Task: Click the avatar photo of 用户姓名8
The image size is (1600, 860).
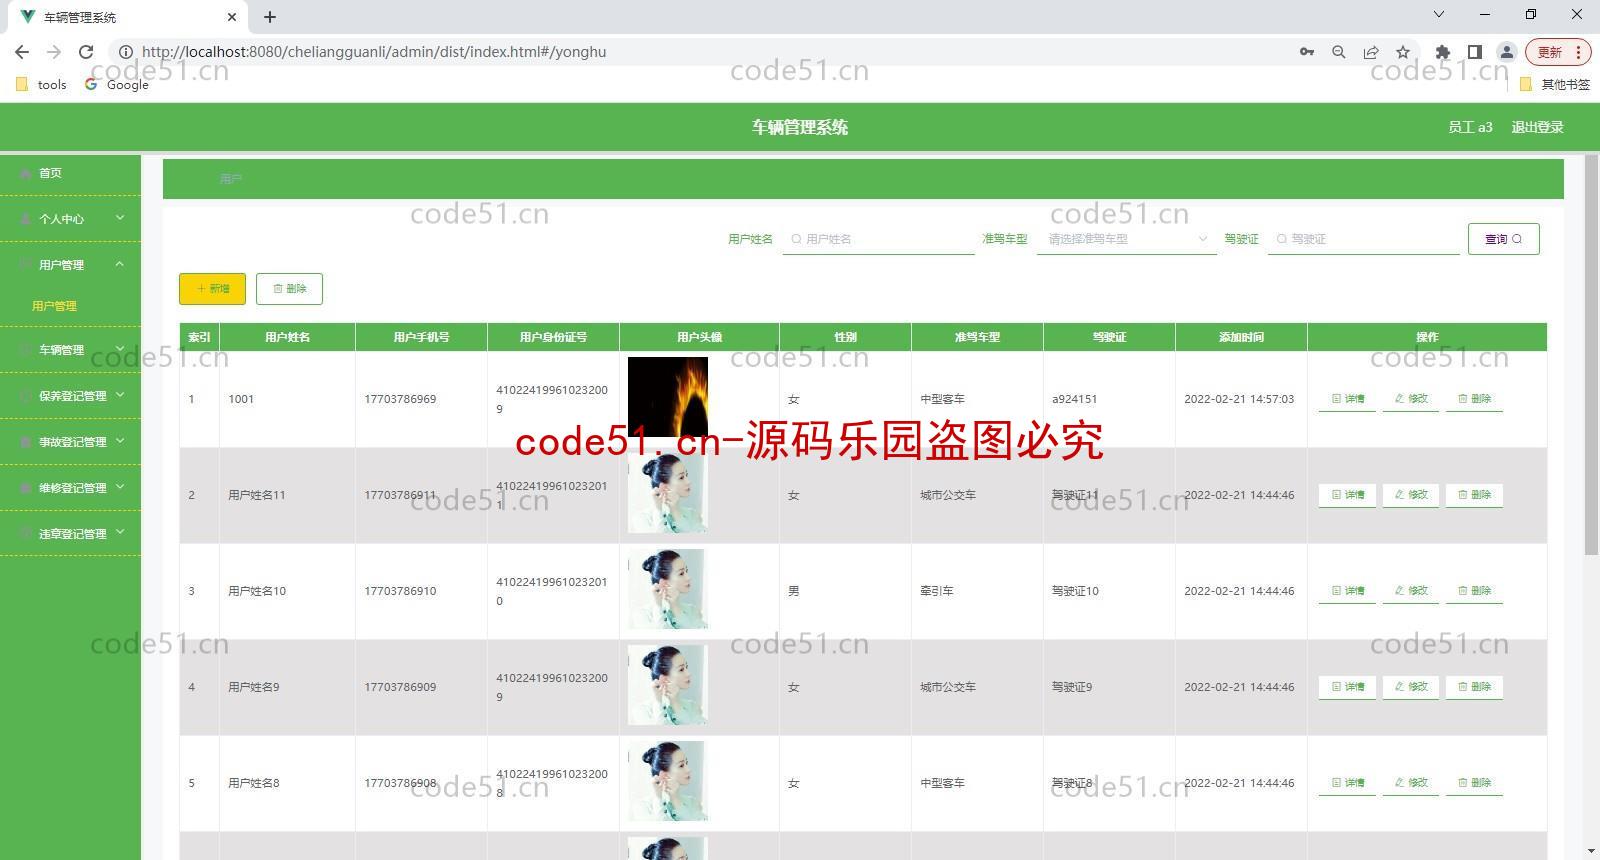Action: [x=668, y=781]
